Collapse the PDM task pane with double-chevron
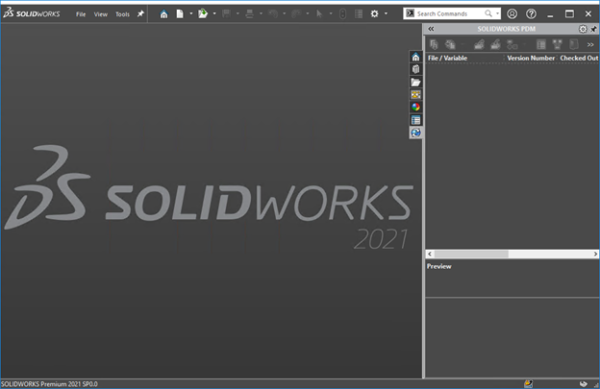The image size is (600, 389). pyautogui.click(x=431, y=29)
